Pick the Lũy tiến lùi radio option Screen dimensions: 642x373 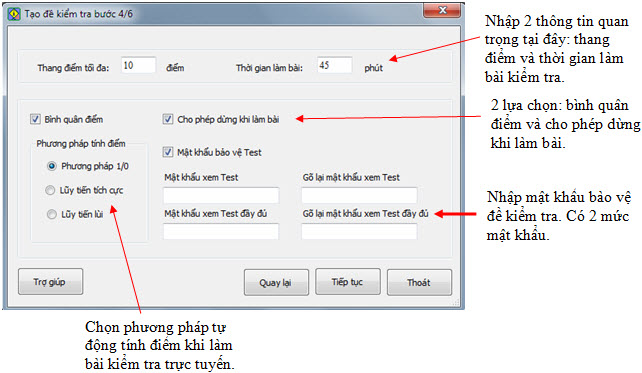coord(52,214)
